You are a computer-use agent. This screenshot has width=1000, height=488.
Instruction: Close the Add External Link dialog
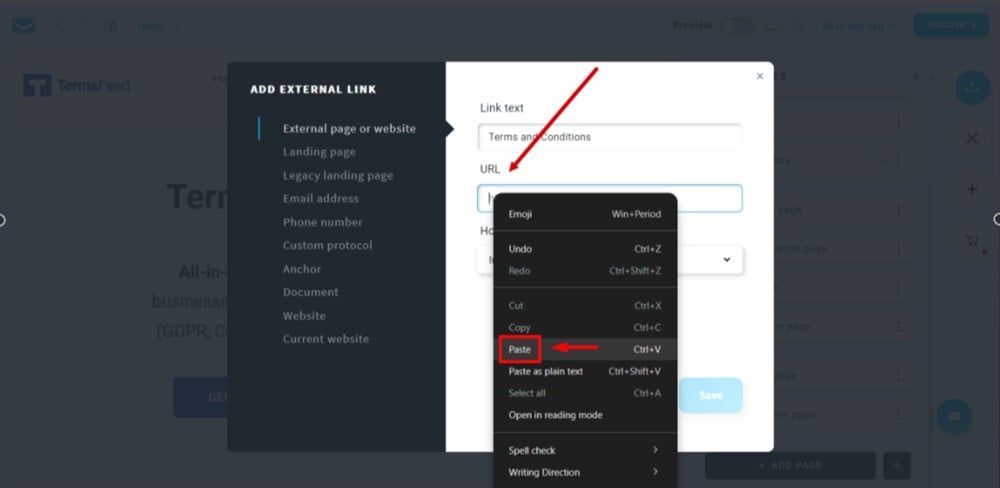[x=760, y=77]
